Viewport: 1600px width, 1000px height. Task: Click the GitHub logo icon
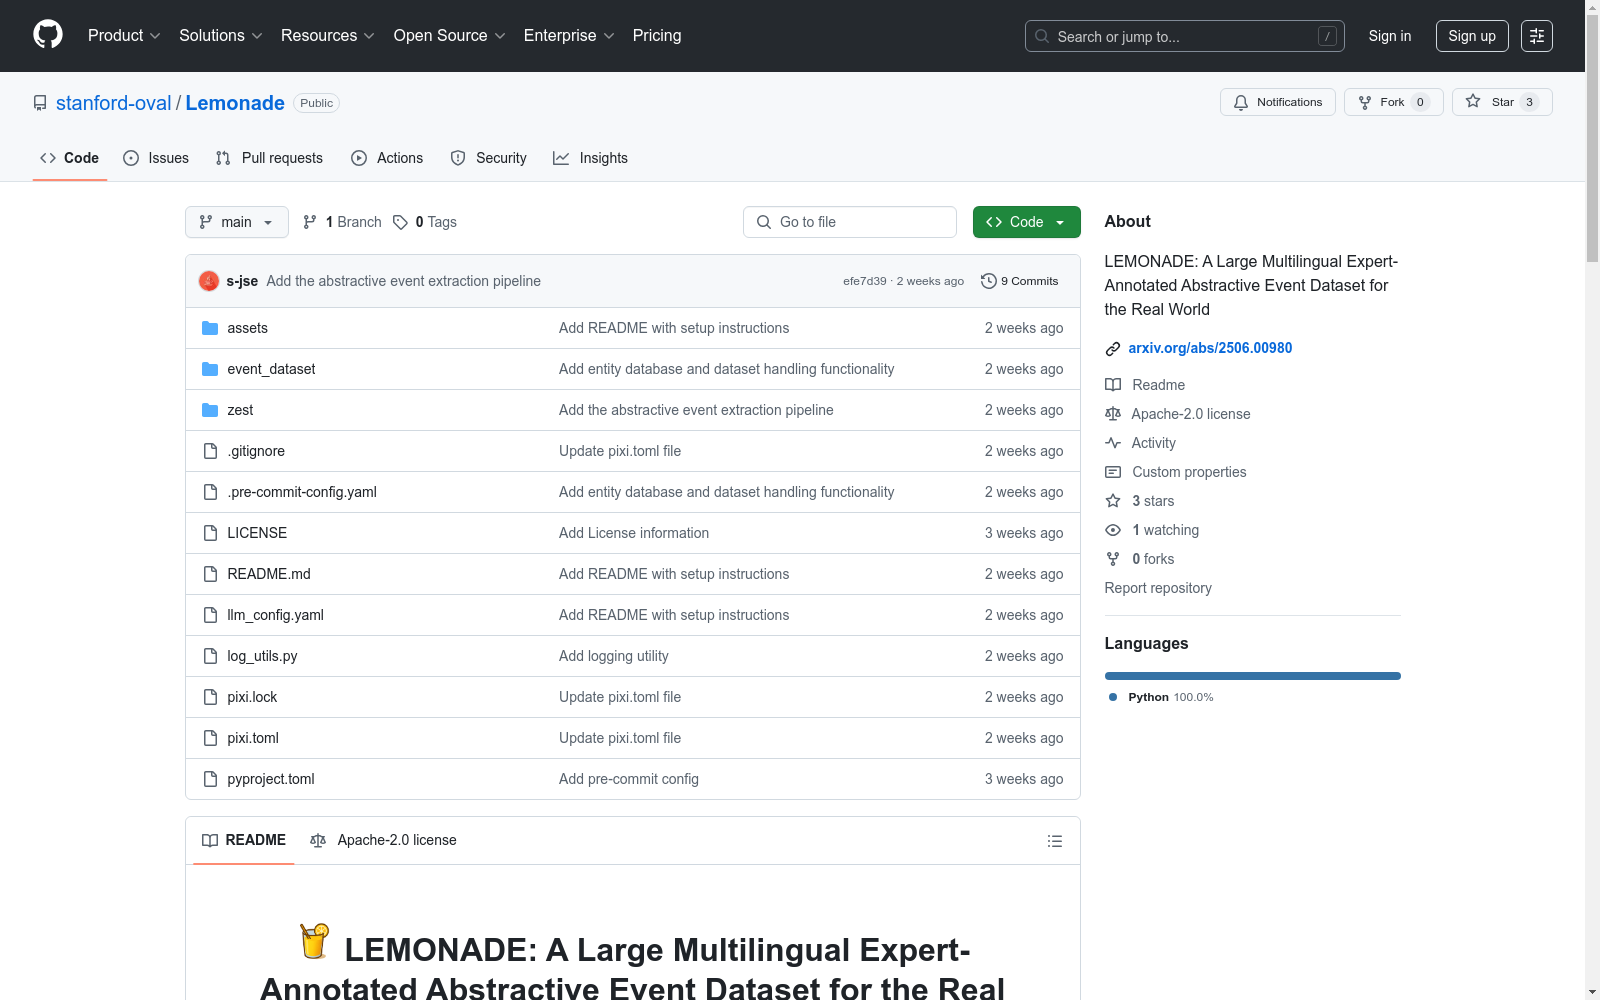tap(48, 35)
